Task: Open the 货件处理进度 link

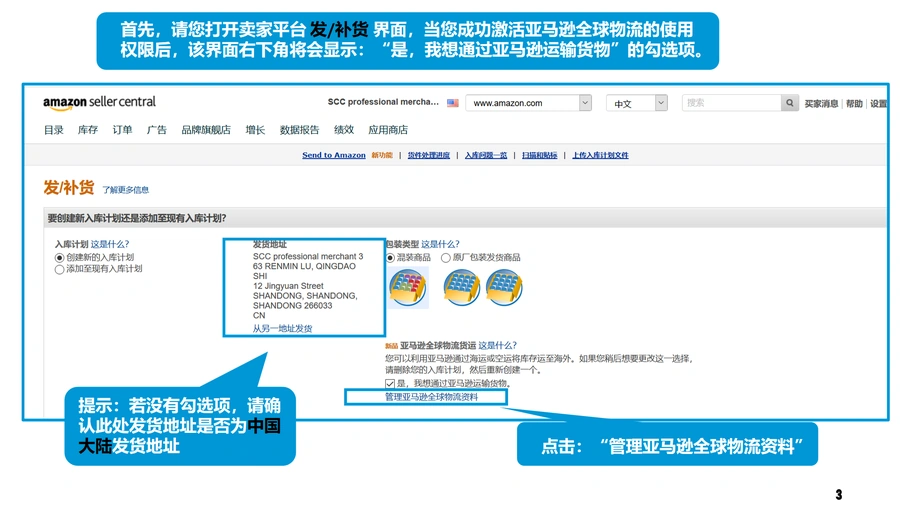Action: pyautogui.click(x=429, y=155)
